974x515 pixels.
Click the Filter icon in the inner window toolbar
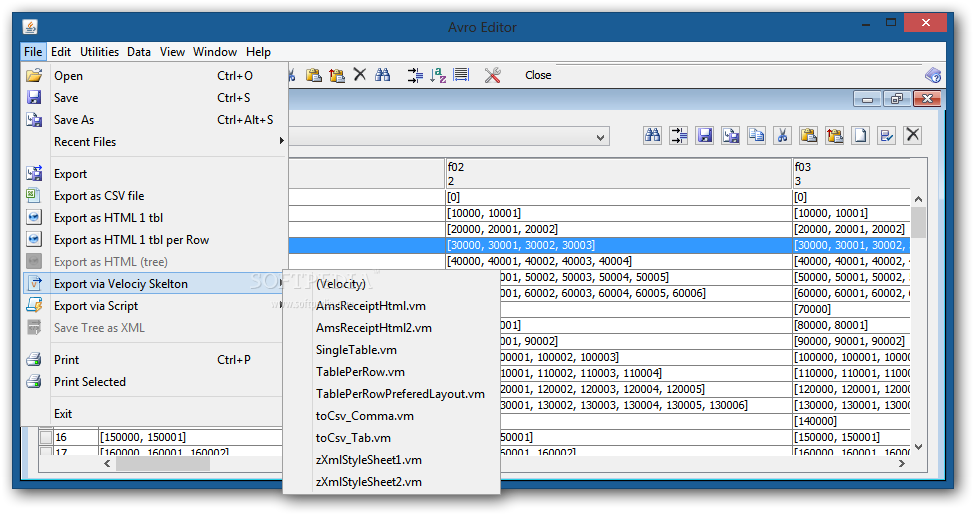(678, 135)
